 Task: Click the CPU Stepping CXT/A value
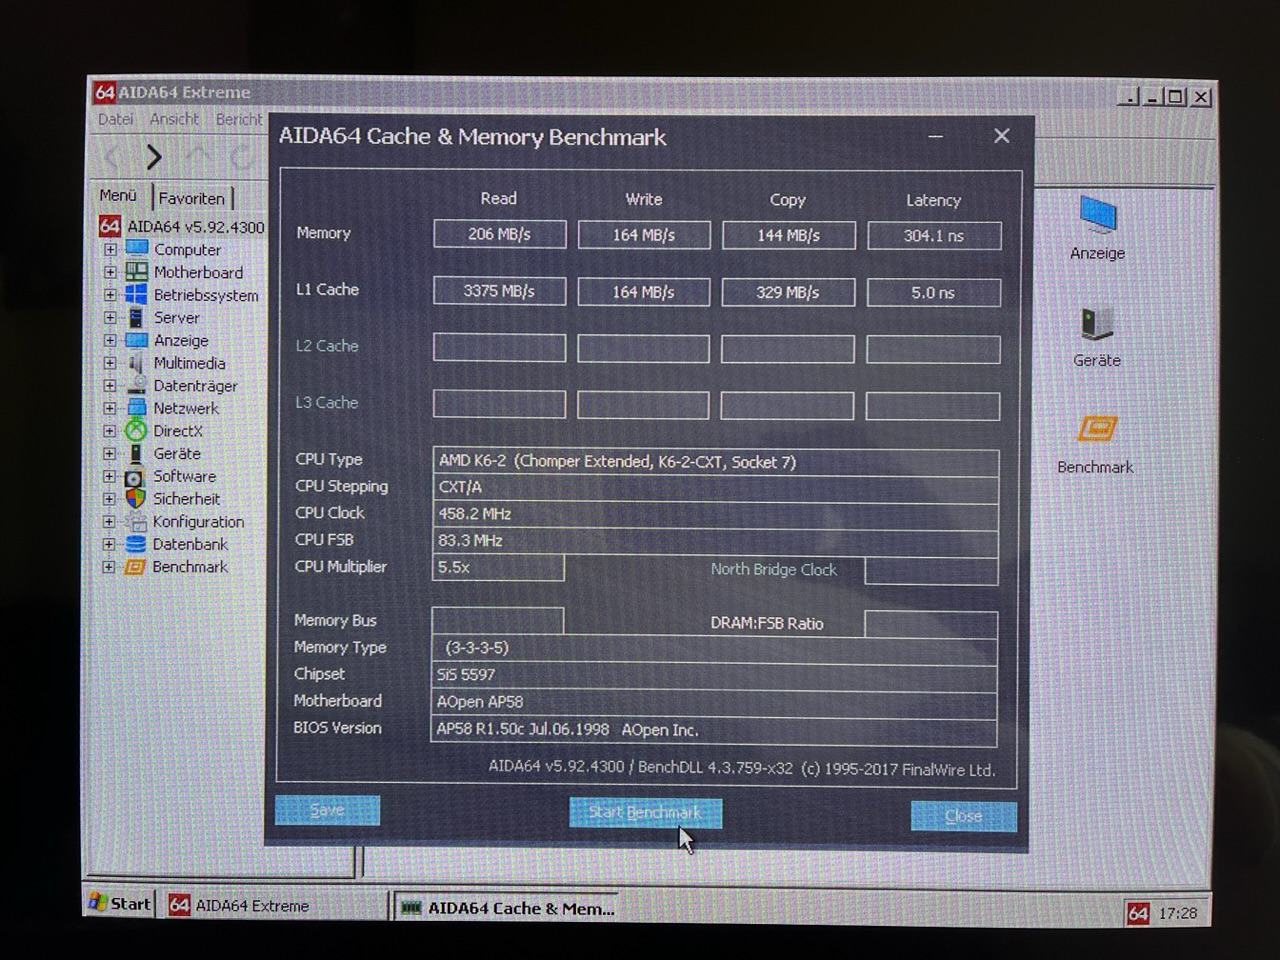point(715,488)
